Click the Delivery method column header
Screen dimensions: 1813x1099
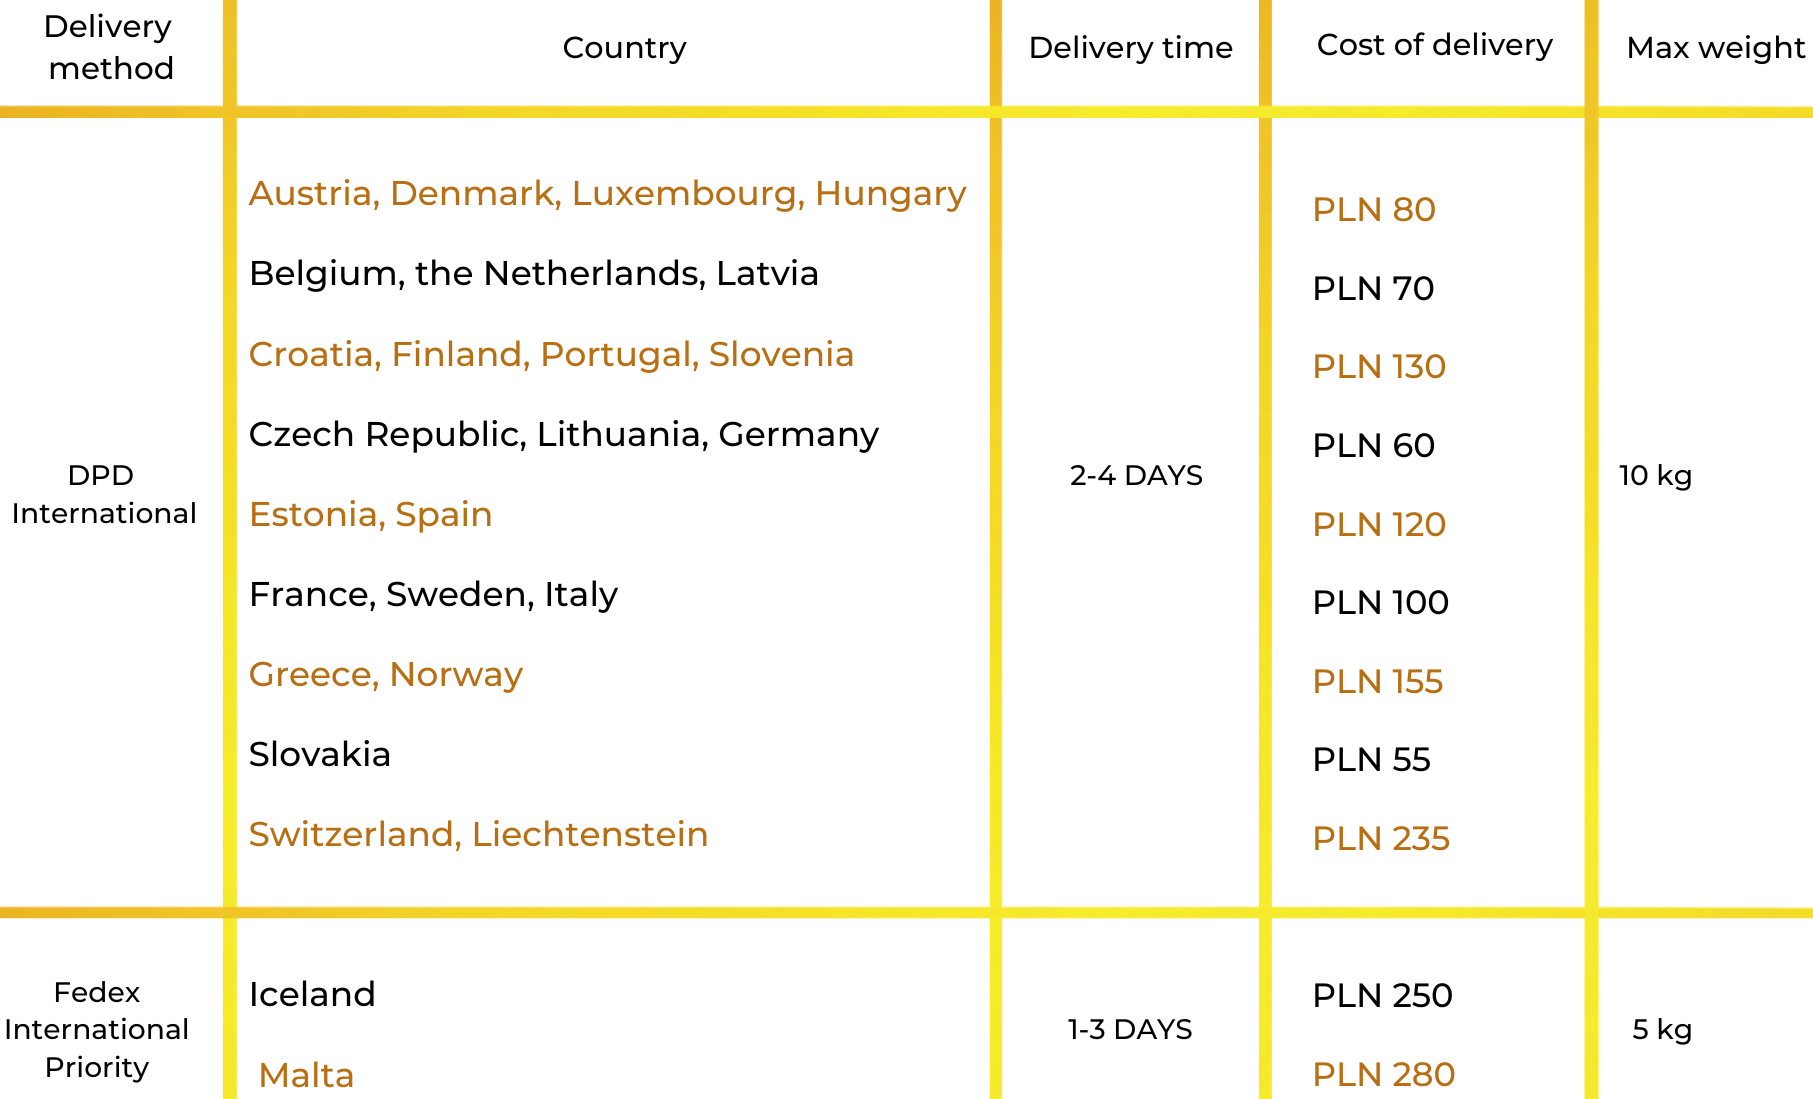pyautogui.click(x=109, y=47)
